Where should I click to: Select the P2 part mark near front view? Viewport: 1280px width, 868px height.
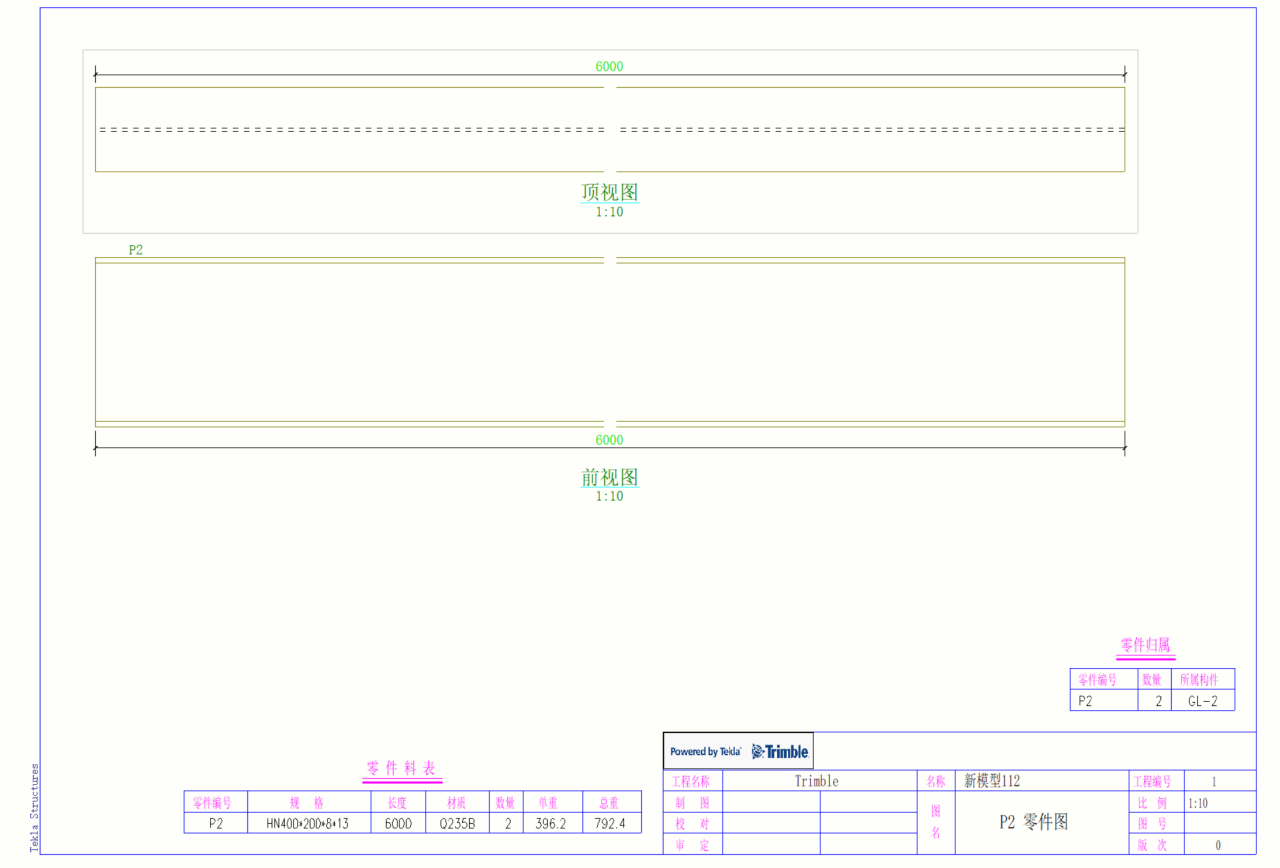[x=135, y=250]
